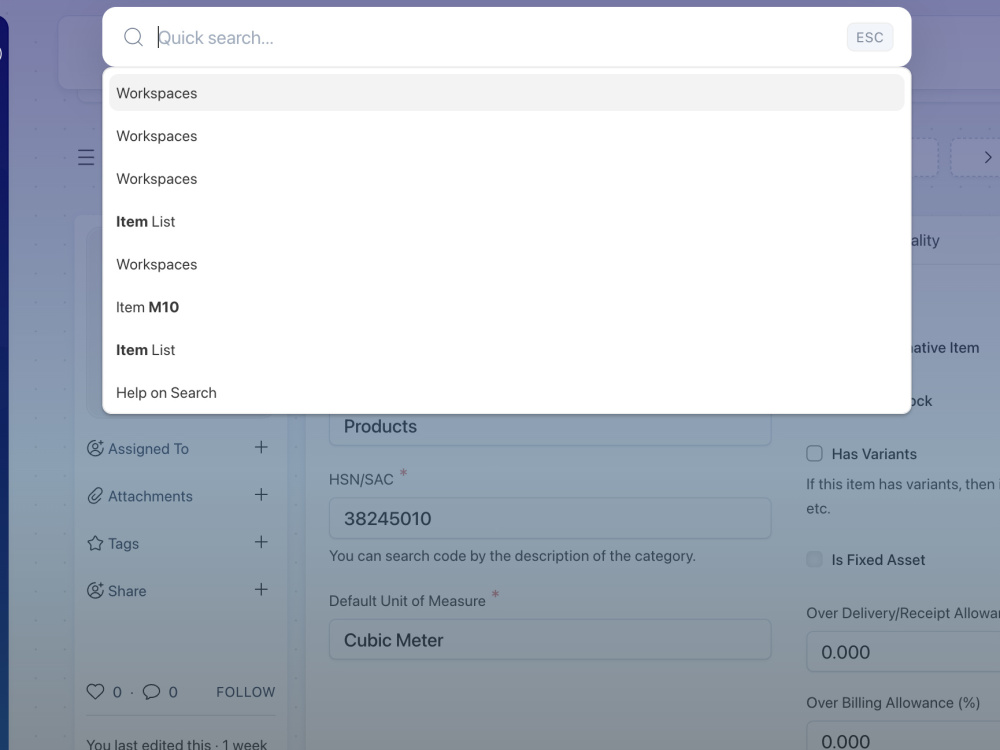Go to next record with chevron arrow

coord(987,157)
